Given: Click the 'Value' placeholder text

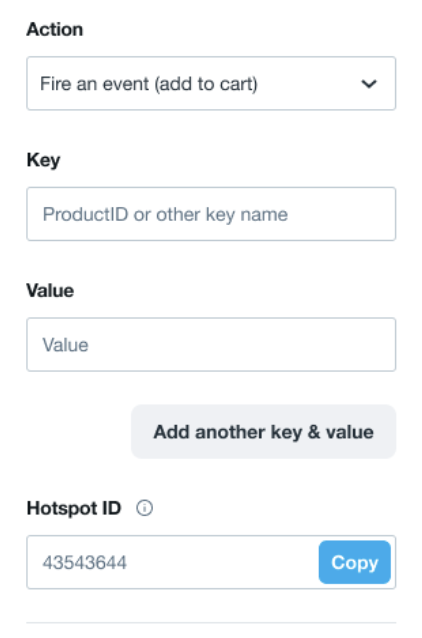Looking at the screenshot, I should pyautogui.click(x=66, y=345).
